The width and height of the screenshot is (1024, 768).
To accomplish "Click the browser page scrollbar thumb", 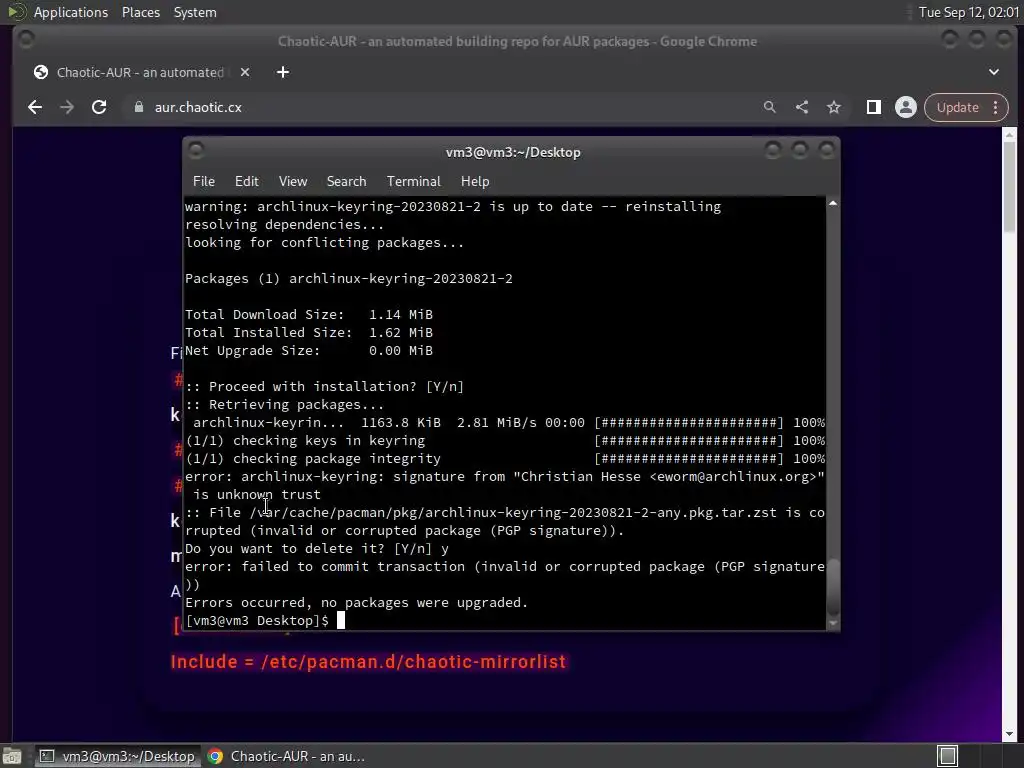I will (1010, 186).
